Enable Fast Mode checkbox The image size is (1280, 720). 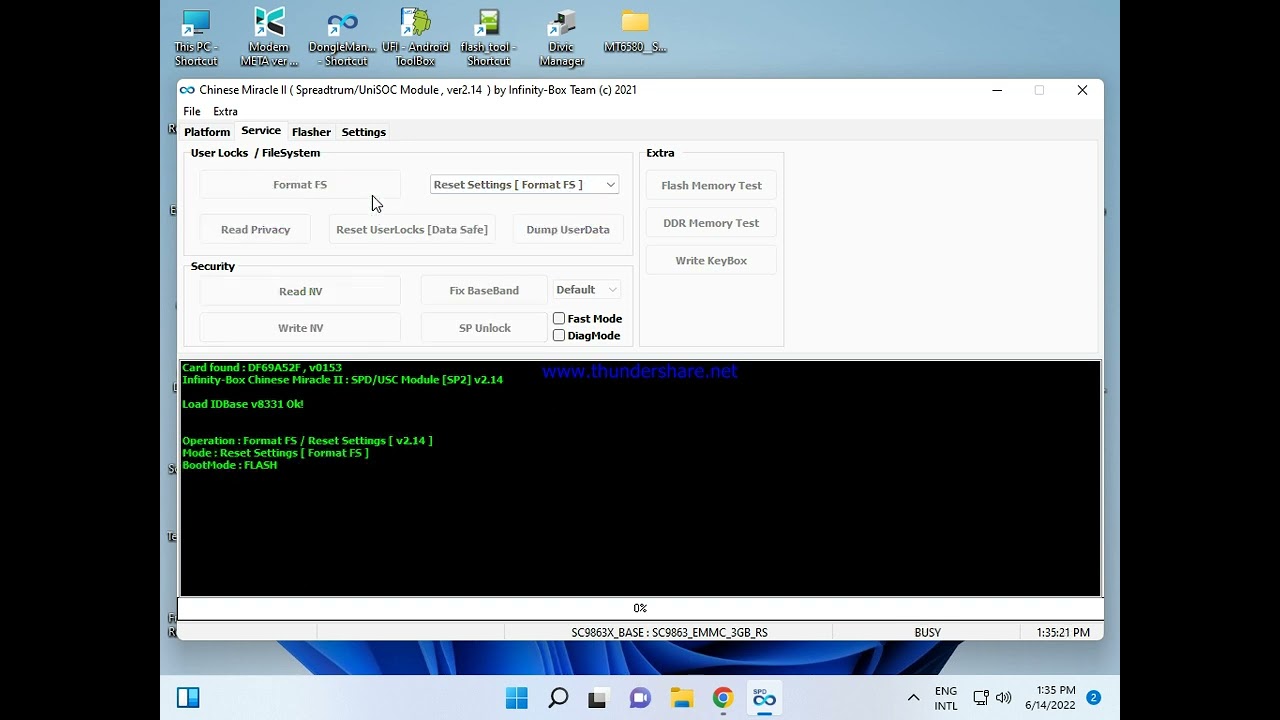[x=559, y=318]
